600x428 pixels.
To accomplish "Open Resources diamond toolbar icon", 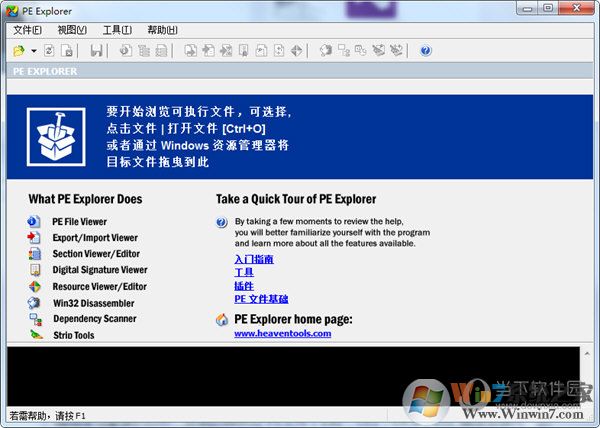I will (x=297, y=50).
